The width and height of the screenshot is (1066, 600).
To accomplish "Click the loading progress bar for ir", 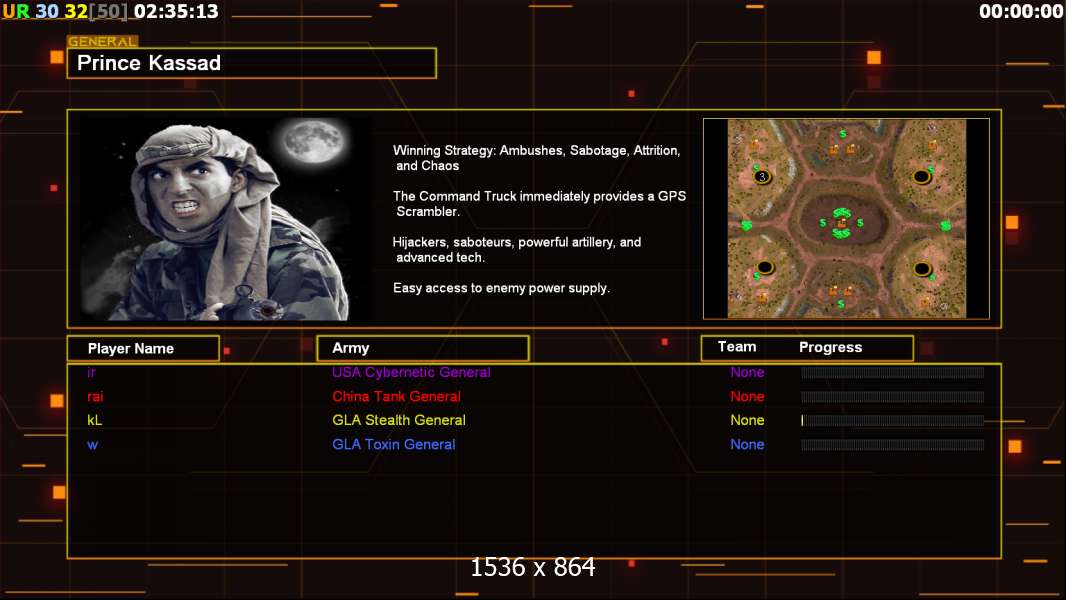I will (893, 372).
